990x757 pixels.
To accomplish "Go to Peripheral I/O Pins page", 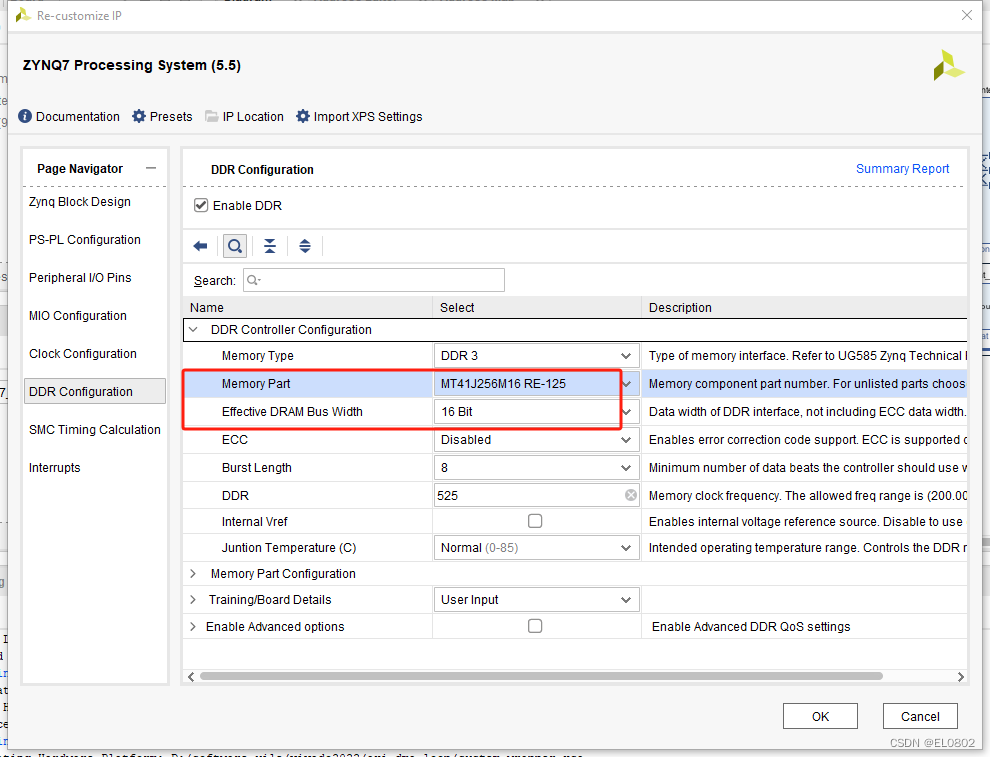I will pyautogui.click(x=80, y=277).
